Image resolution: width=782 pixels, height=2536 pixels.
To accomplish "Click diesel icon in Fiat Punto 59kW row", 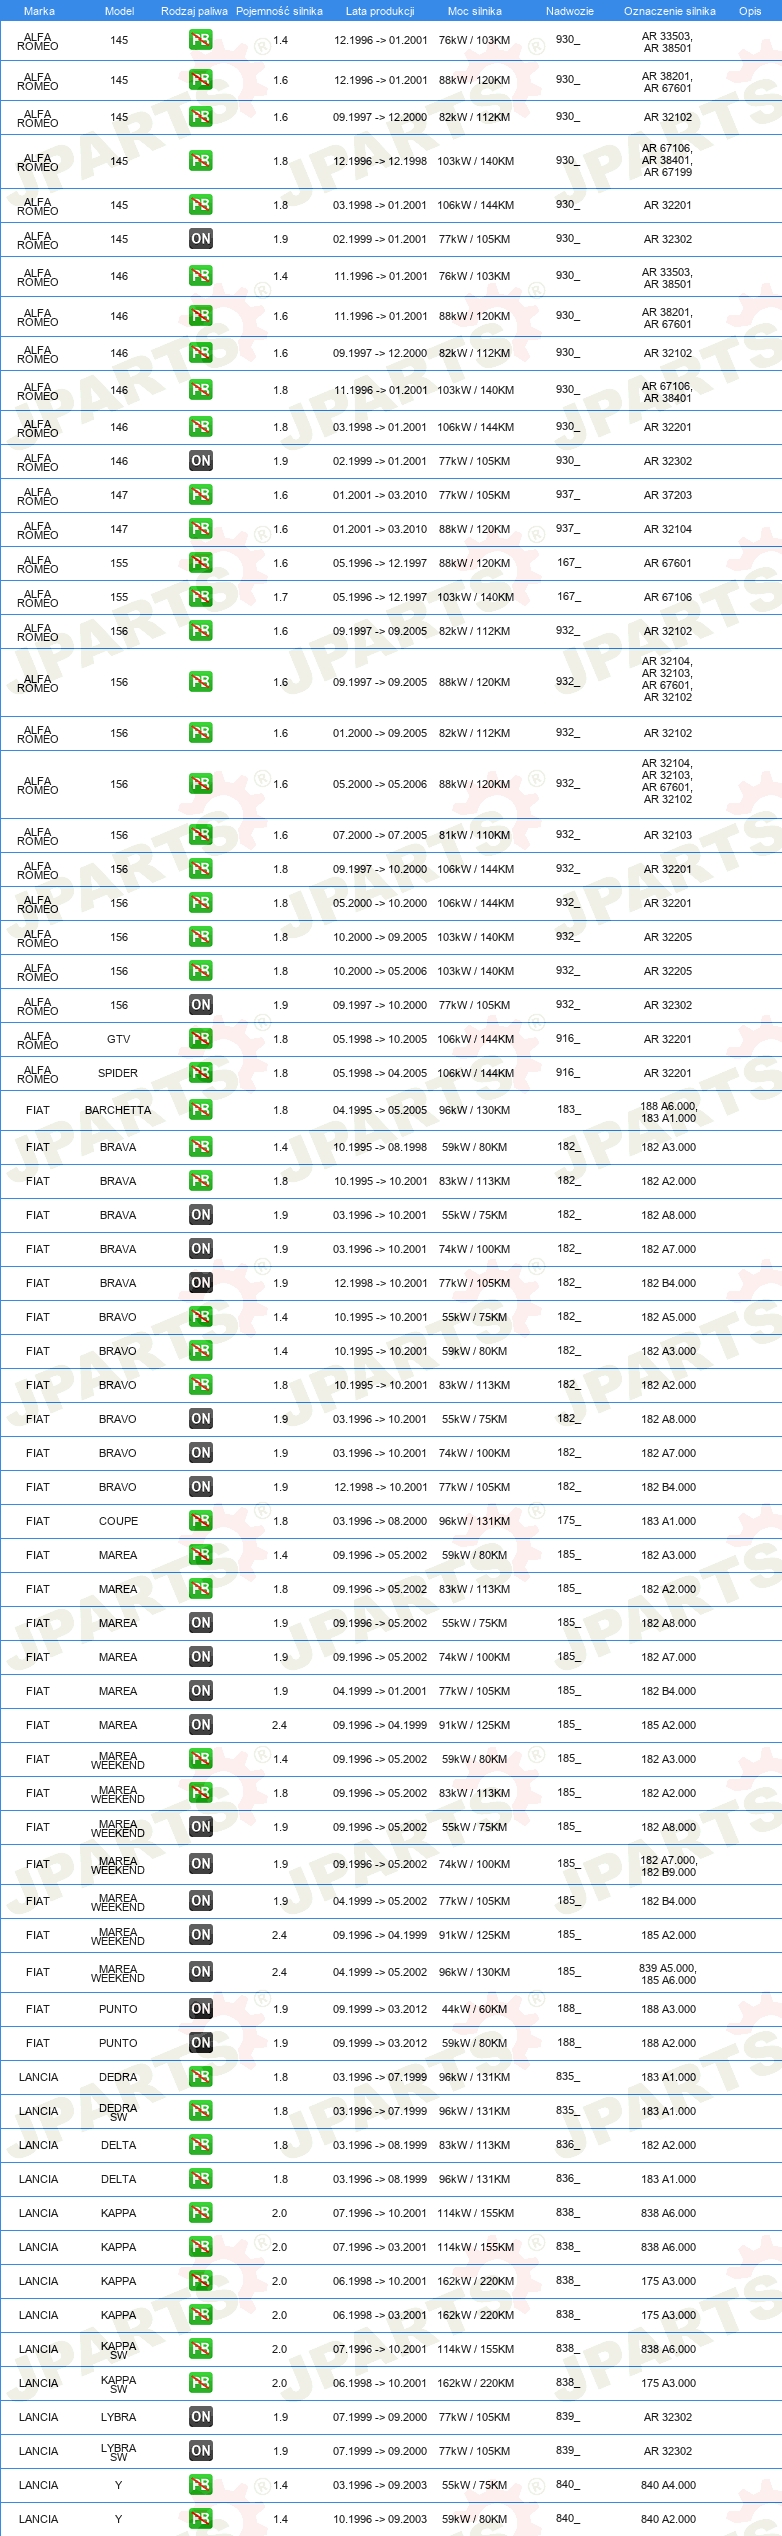I will point(200,2043).
